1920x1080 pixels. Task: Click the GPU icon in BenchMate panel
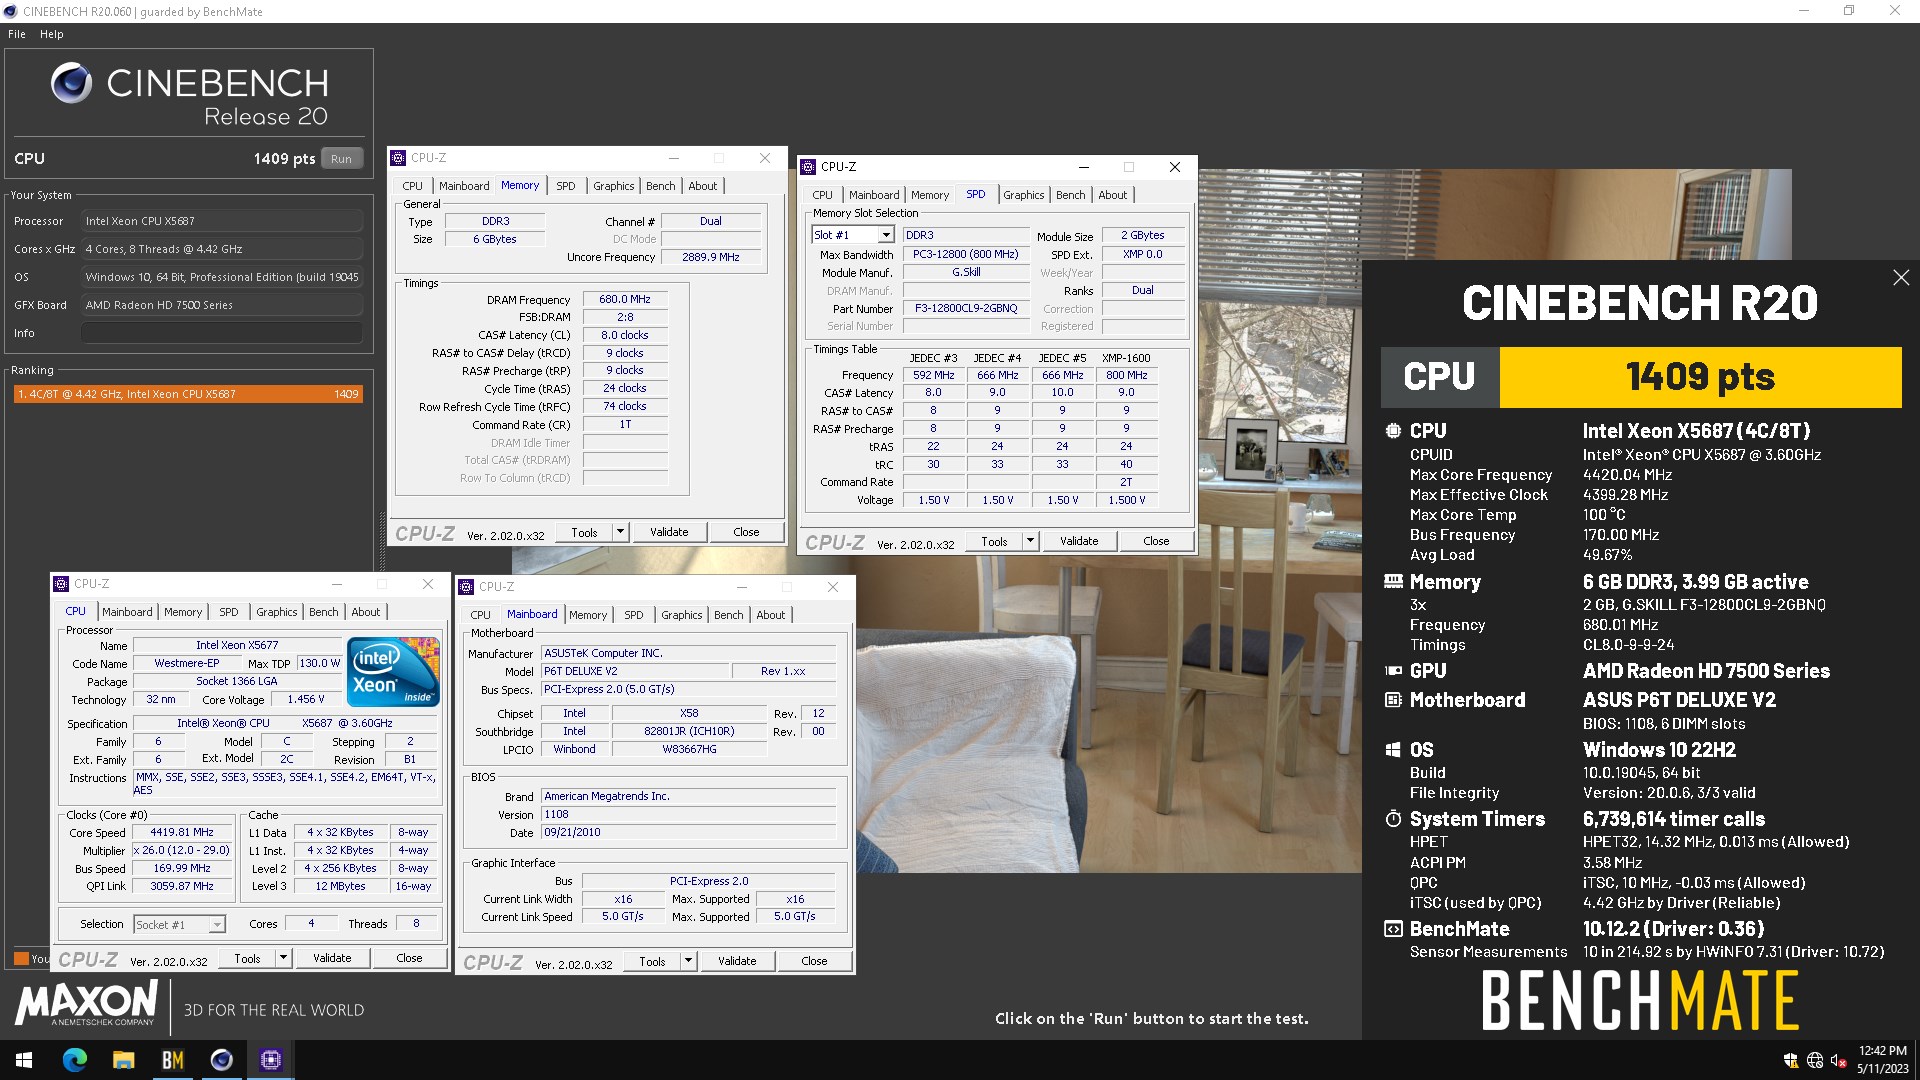(1393, 671)
